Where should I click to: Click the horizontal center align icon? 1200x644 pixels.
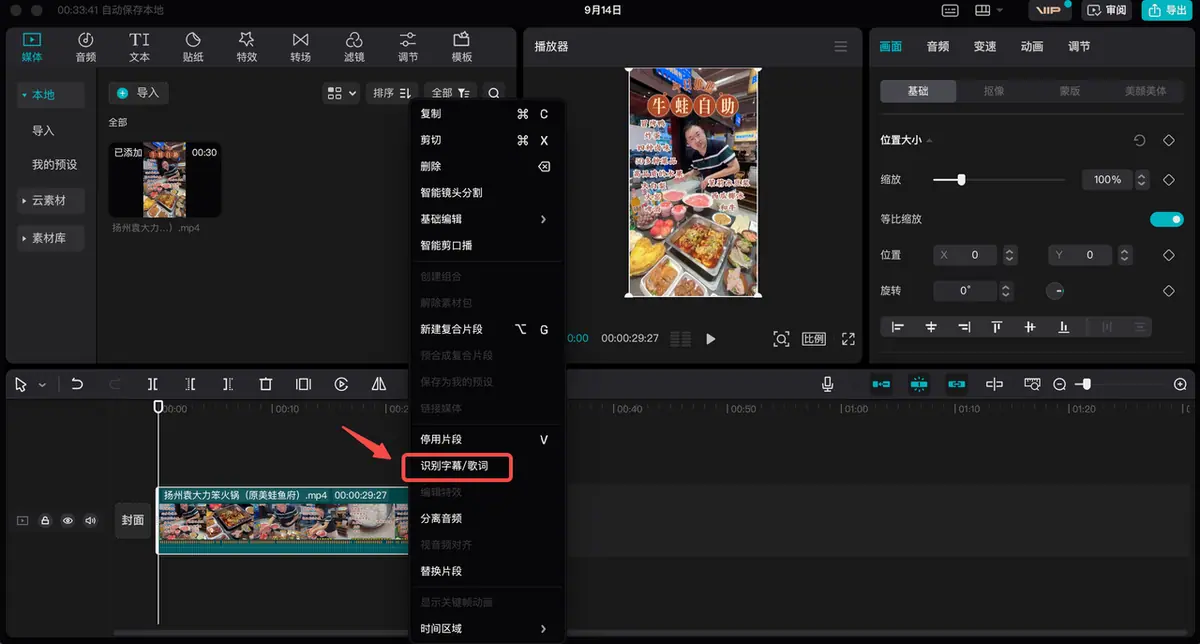pyautogui.click(x=931, y=327)
